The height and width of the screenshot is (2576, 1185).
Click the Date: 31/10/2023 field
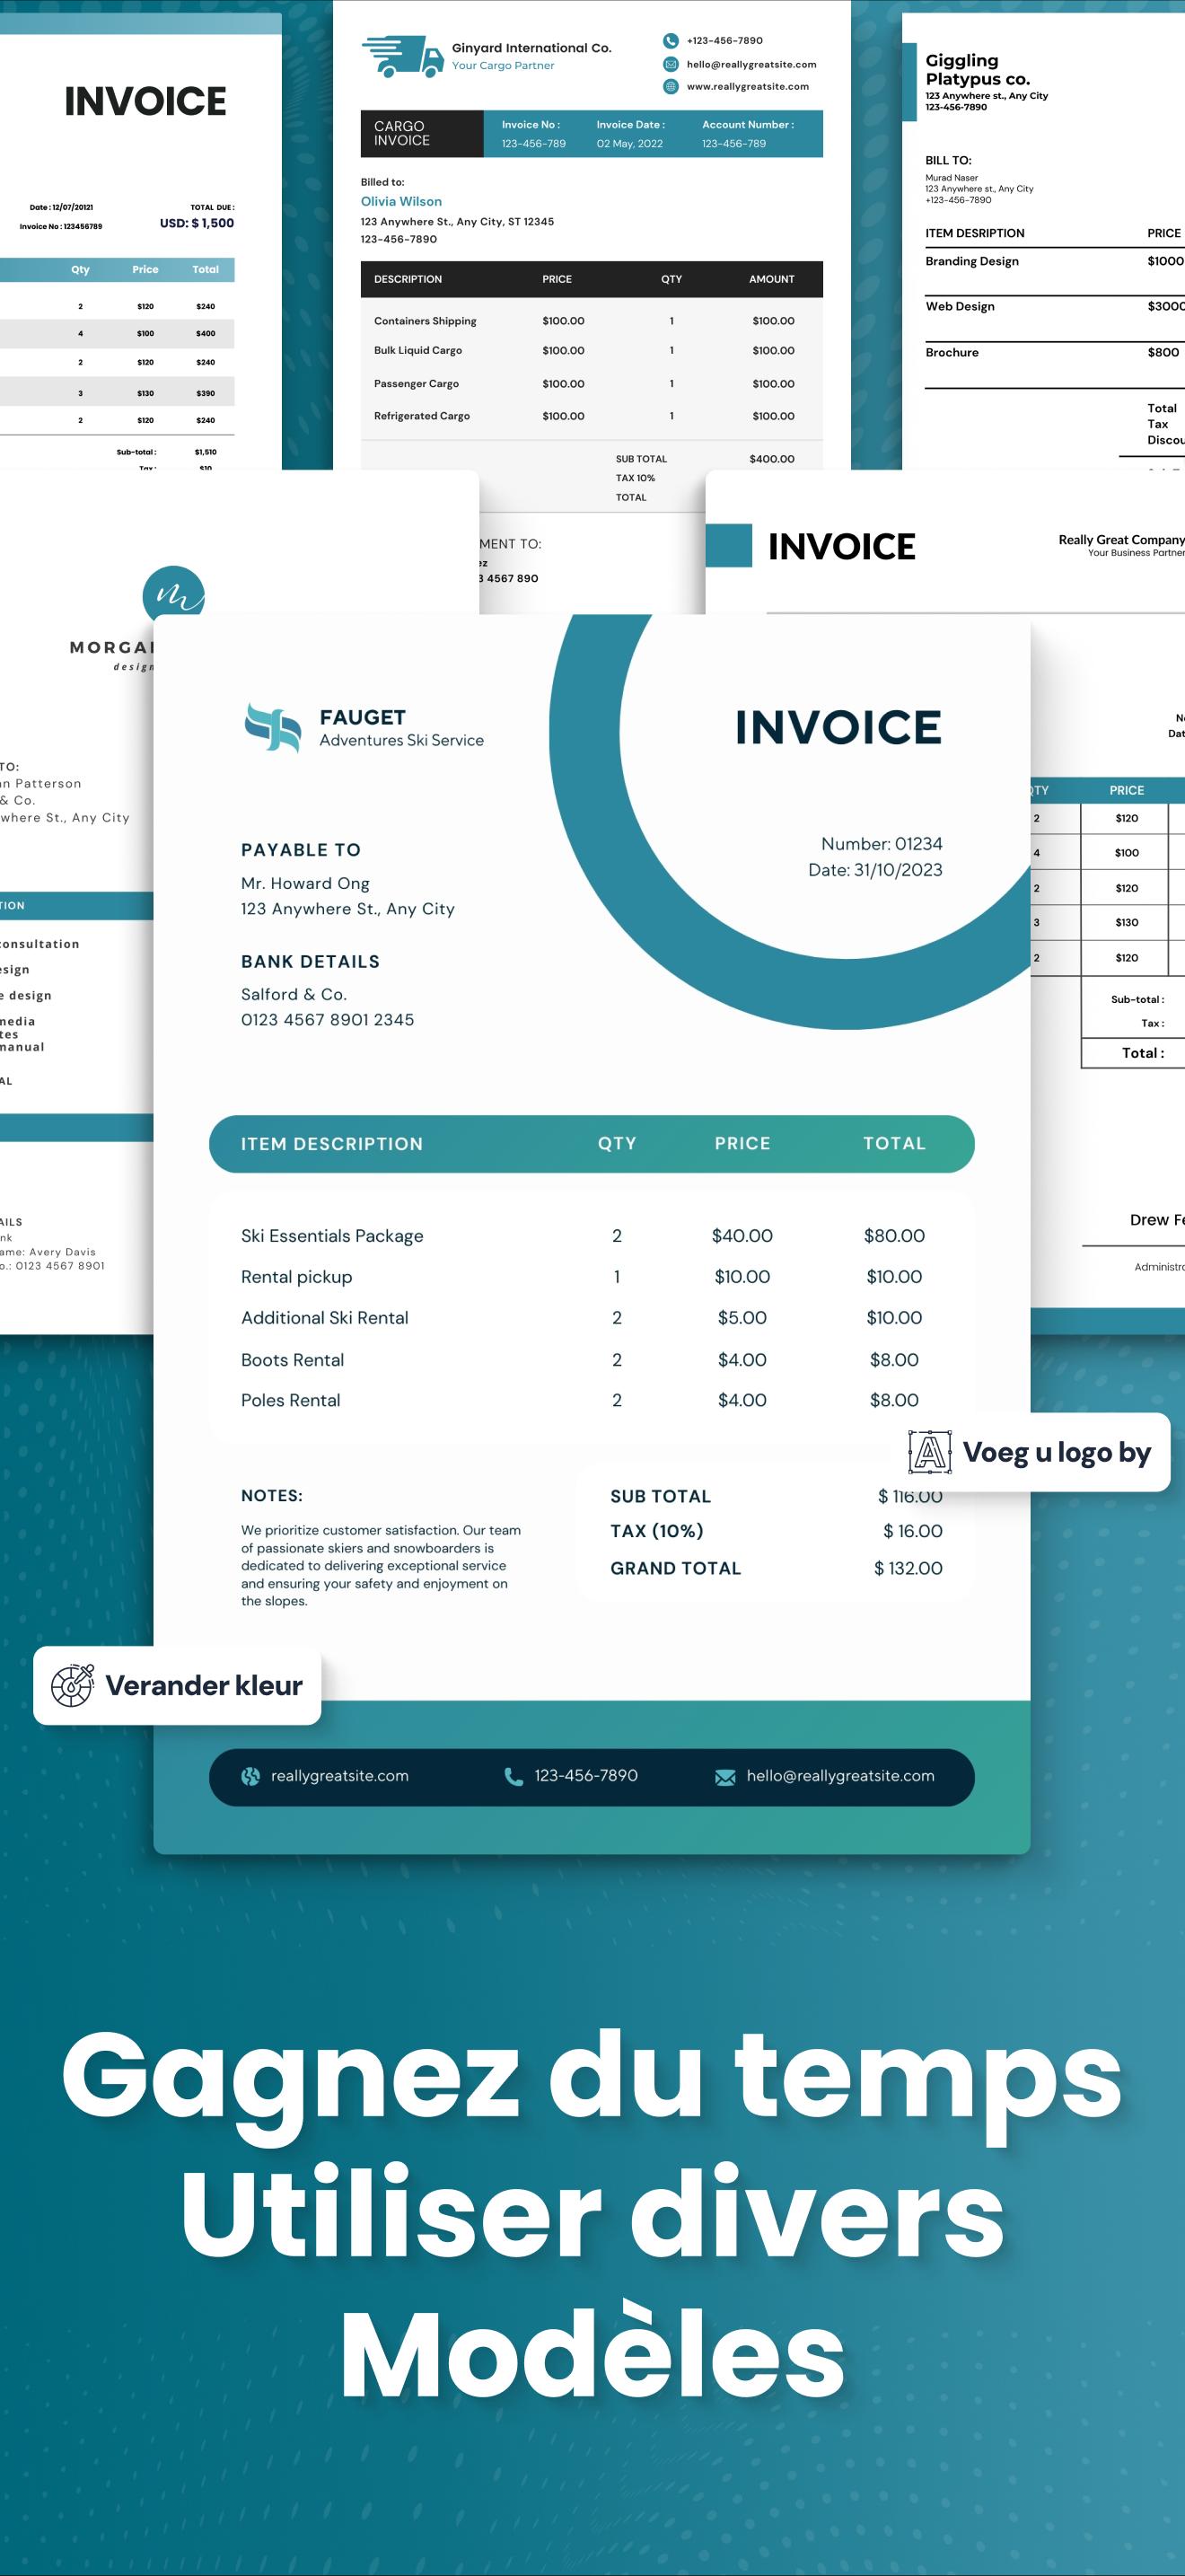coord(875,870)
